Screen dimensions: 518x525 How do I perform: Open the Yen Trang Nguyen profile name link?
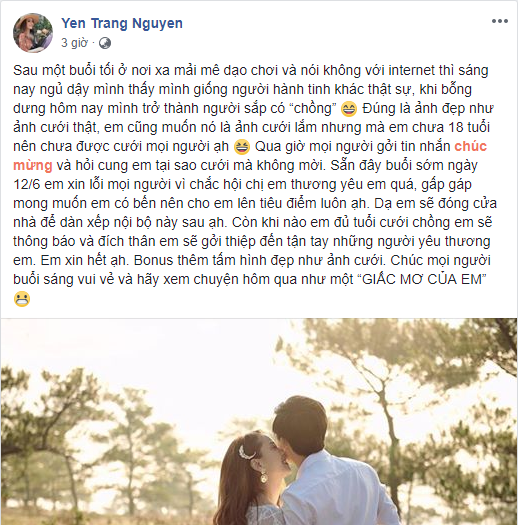tap(122, 23)
